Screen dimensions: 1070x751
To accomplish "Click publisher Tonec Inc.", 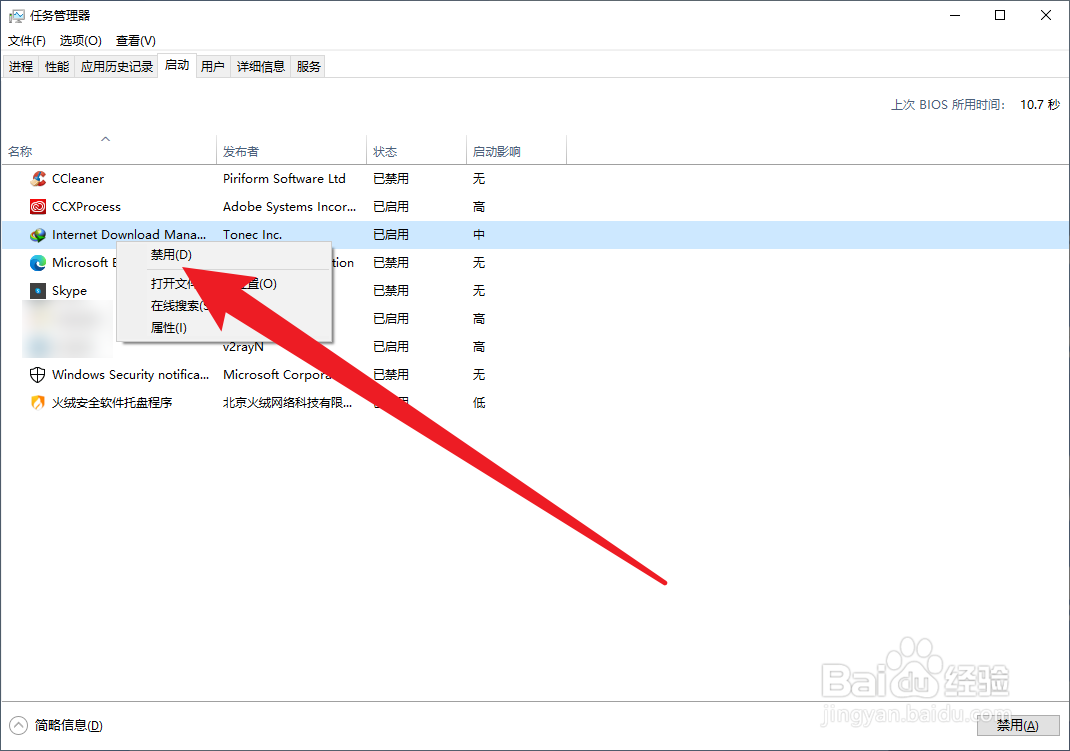I will click(252, 235).
